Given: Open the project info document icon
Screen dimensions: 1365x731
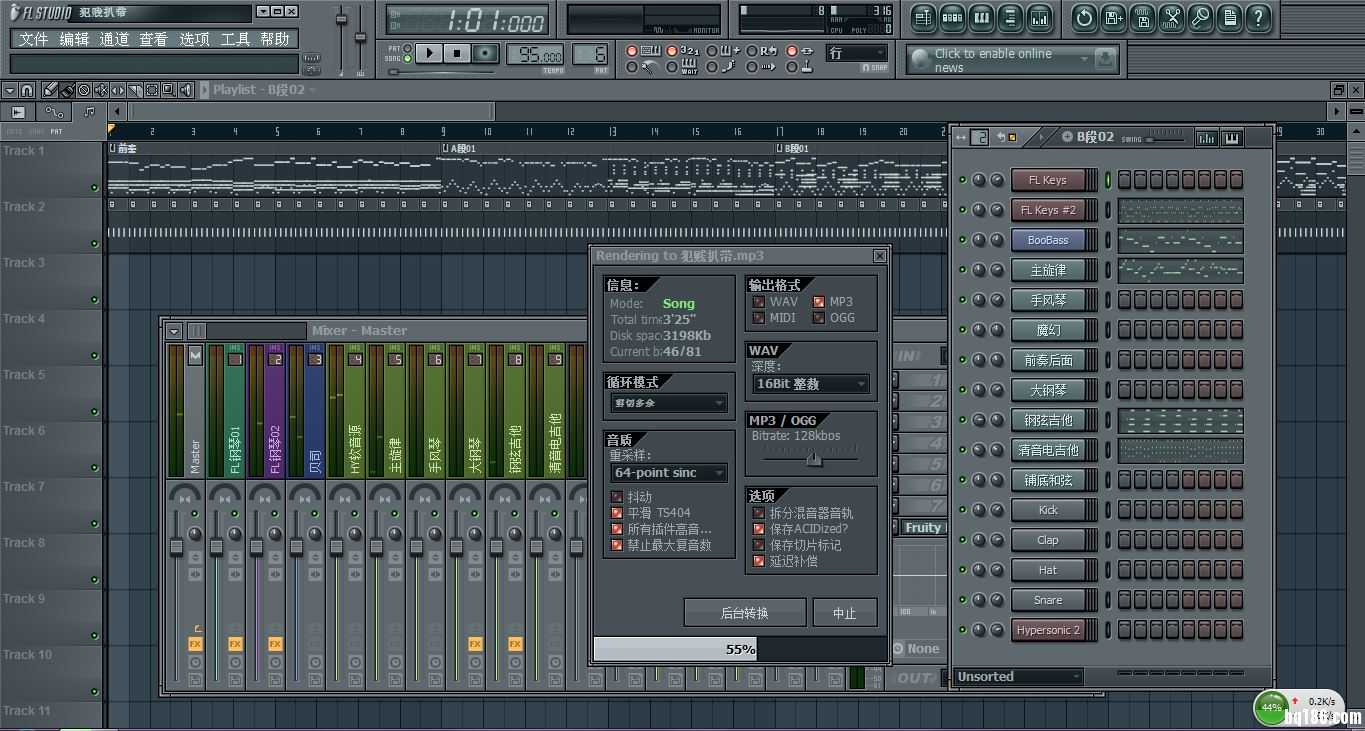Looking at the screenshot, I should coord(1229,18).
